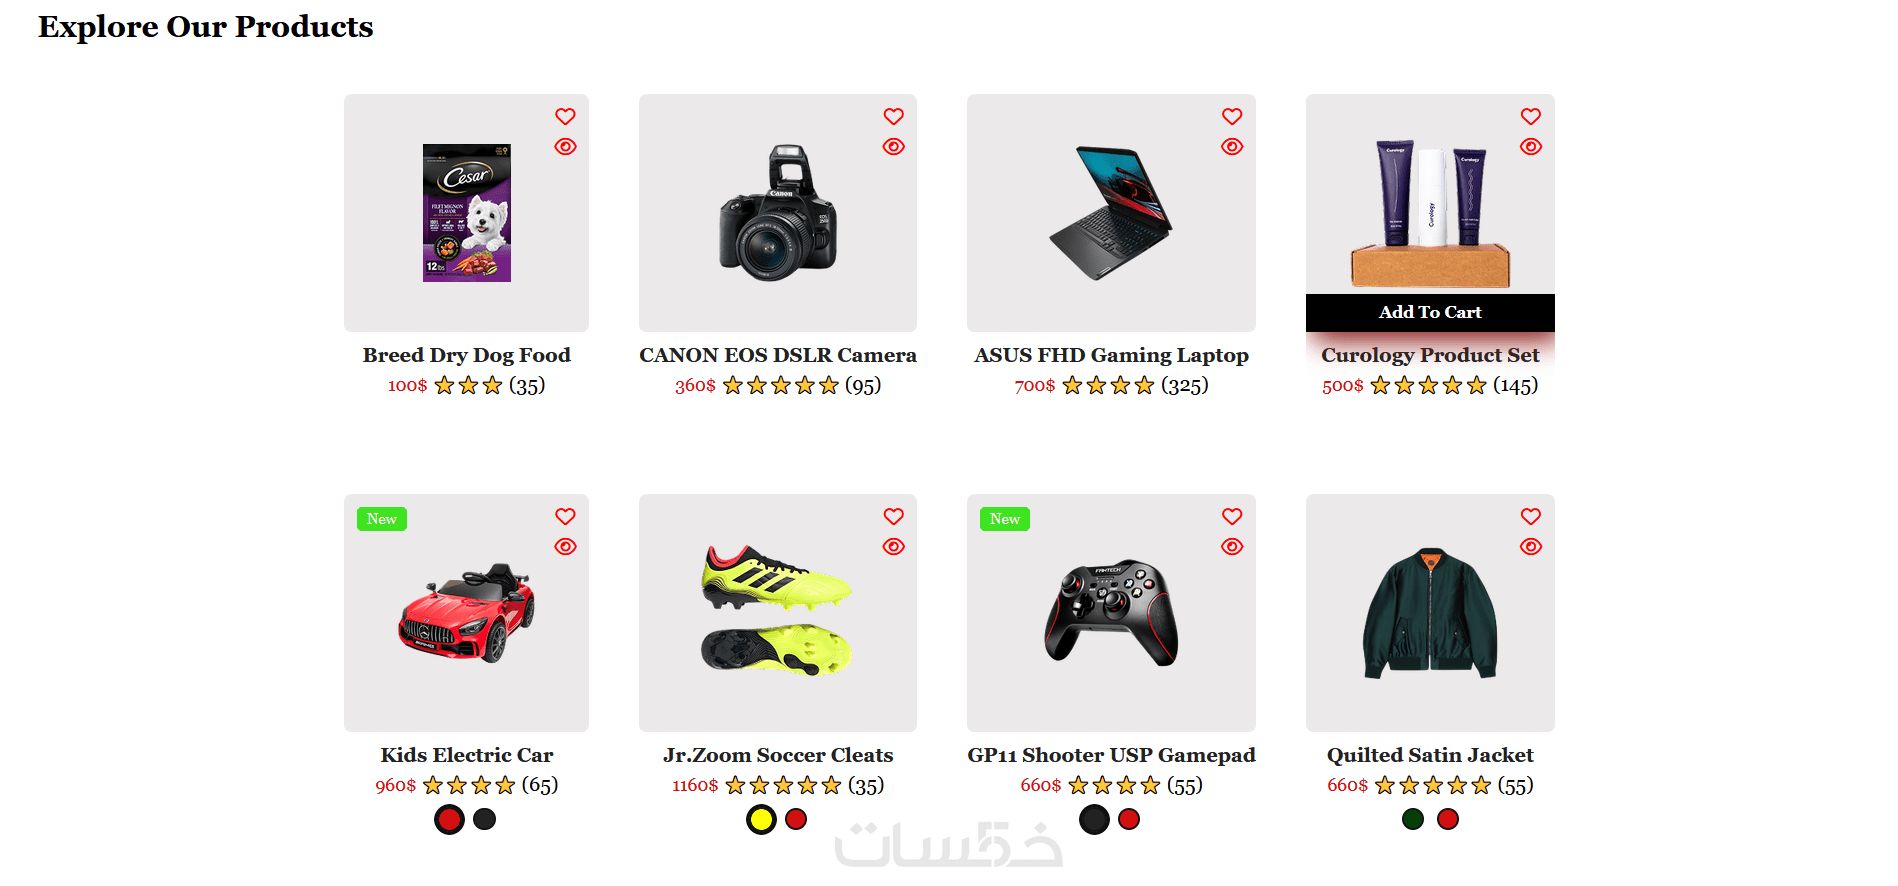Choose green color for Quilted Satin Jacket
The height and width of the screenshot is (886, 1898).
pyautogui.click(x=1412, y=819)
